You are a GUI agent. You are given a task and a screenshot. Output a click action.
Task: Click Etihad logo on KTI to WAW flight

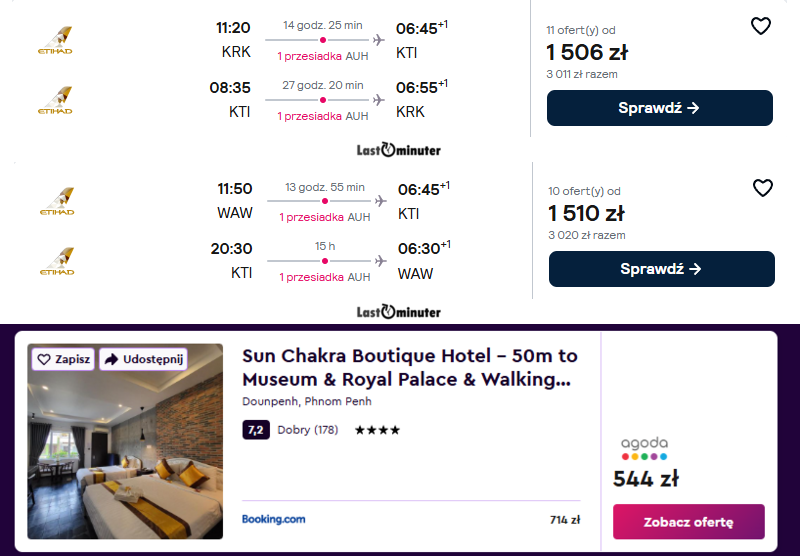point(57,261)
